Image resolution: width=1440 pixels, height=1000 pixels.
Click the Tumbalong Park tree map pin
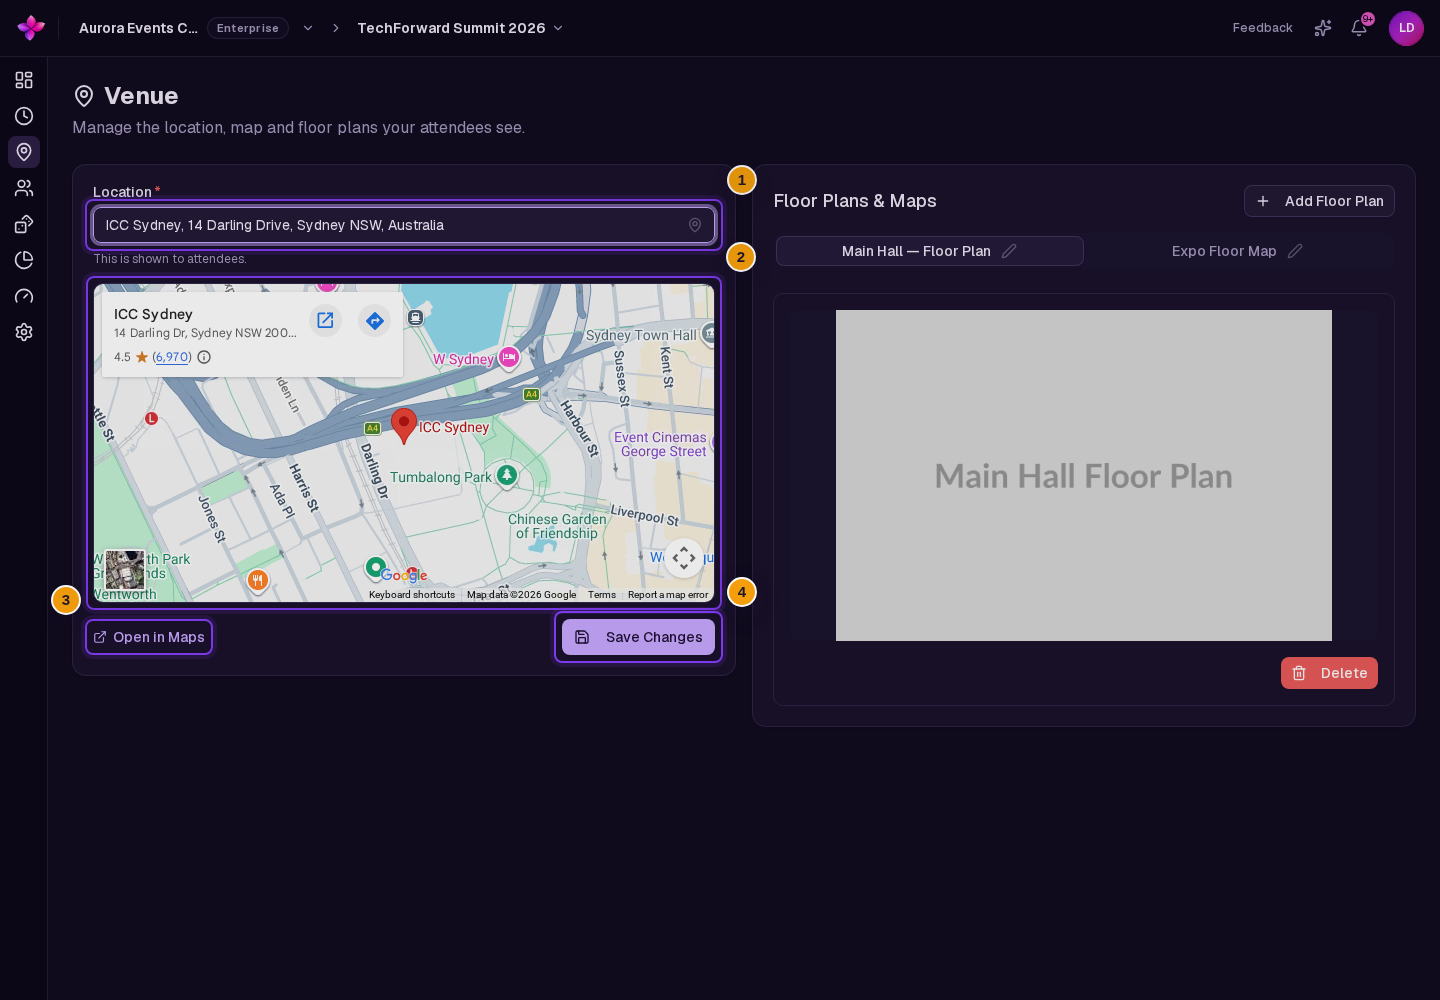(507, 475)
